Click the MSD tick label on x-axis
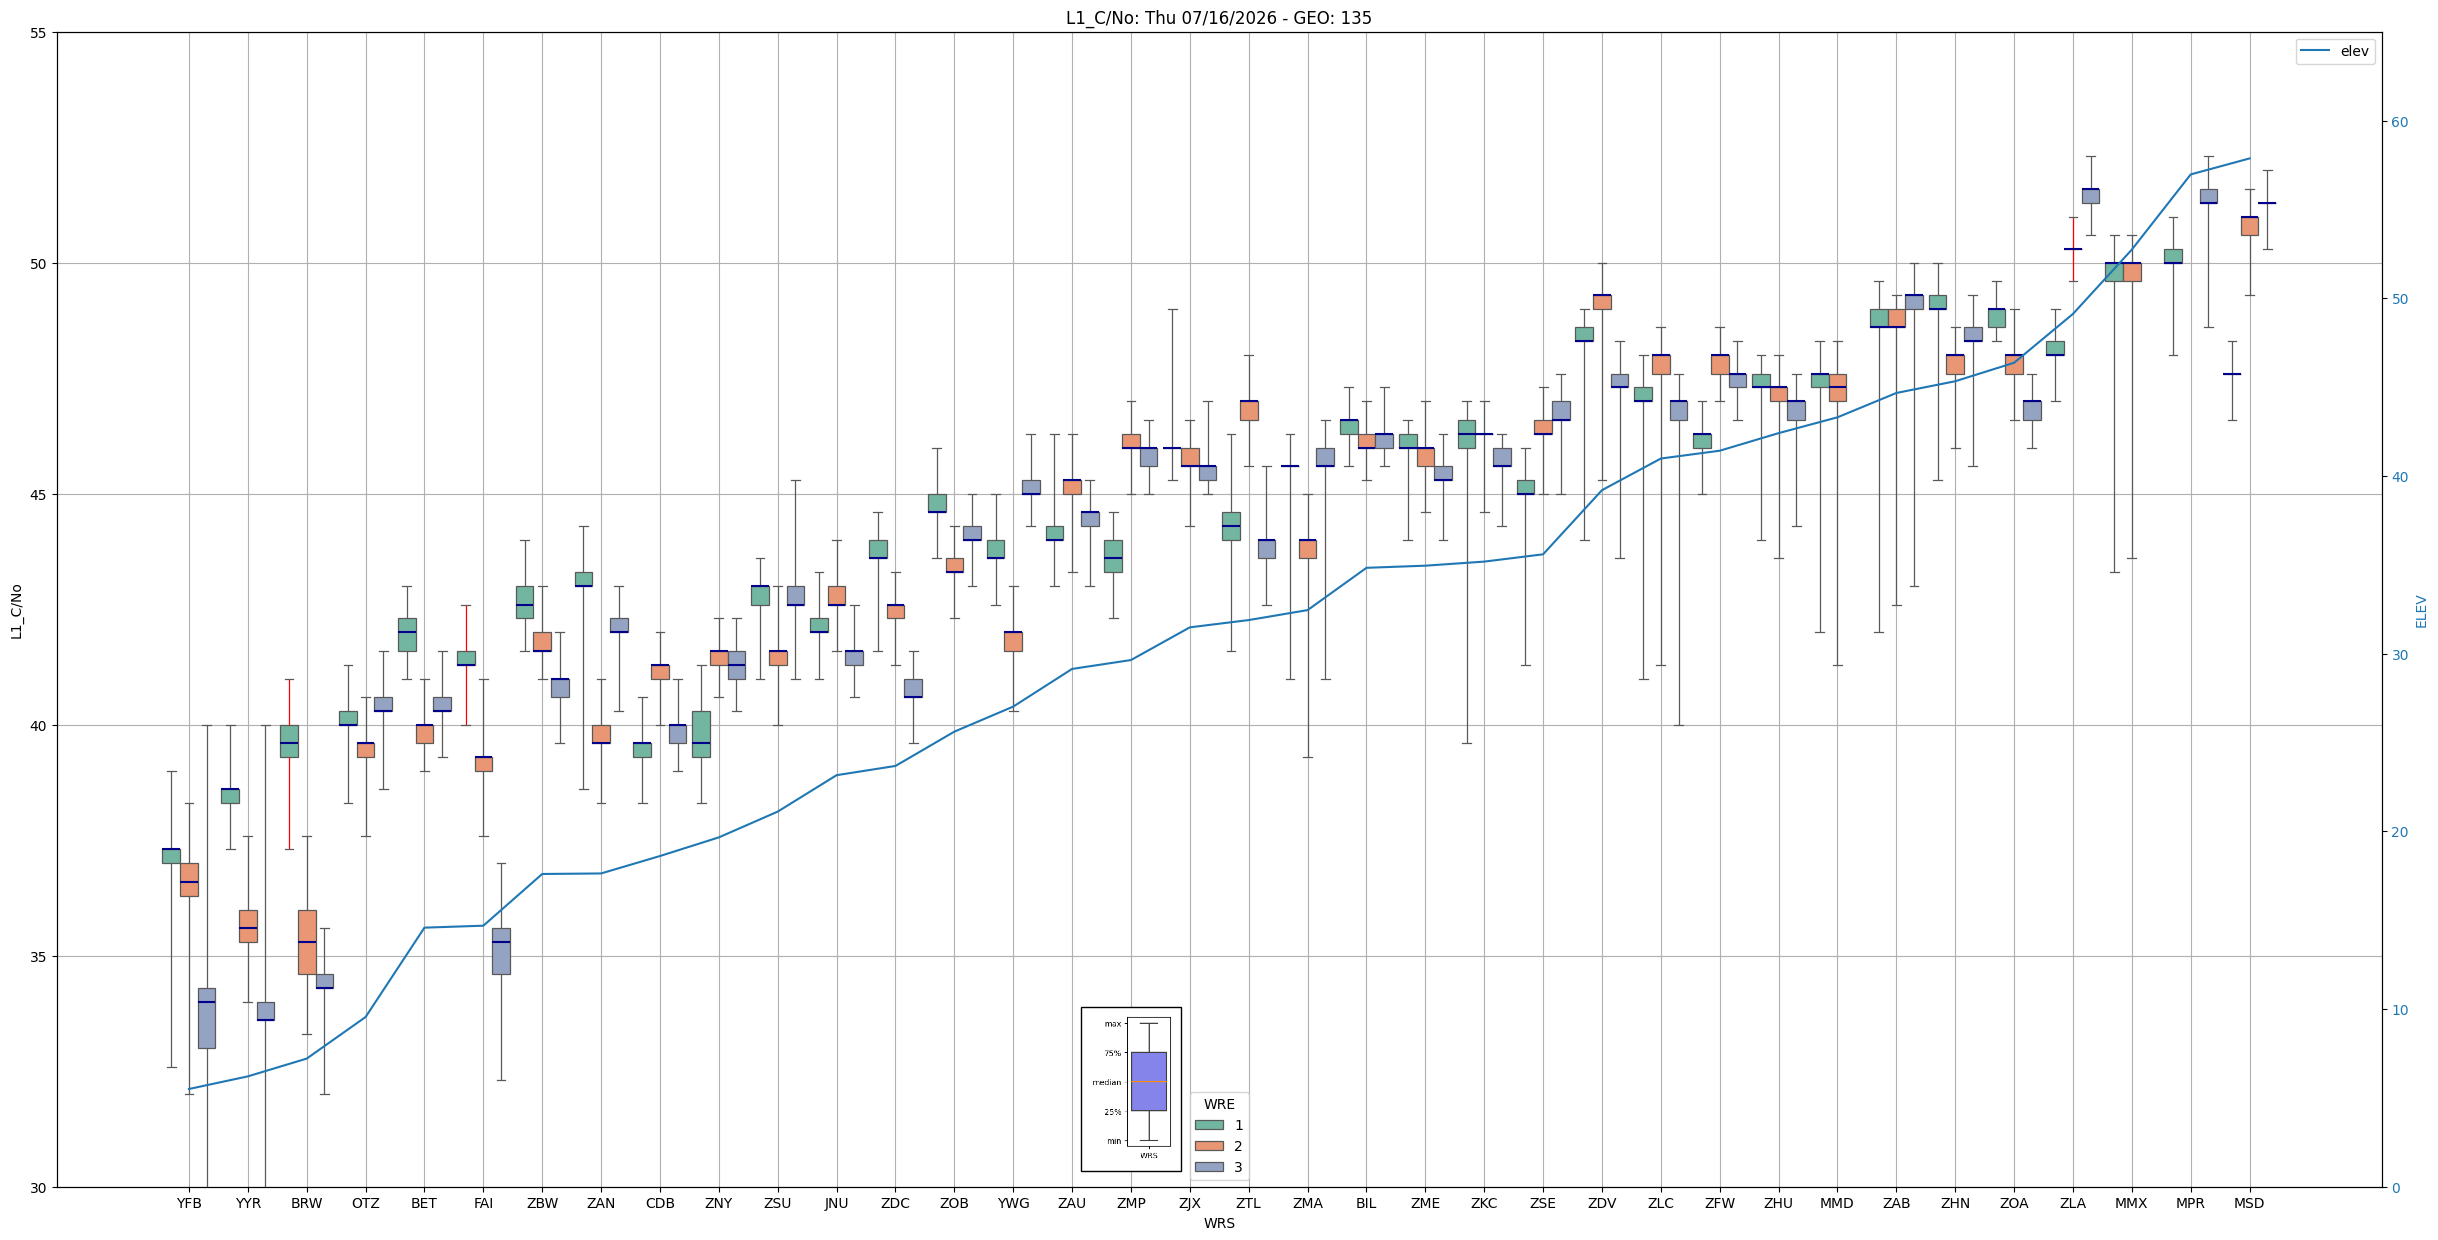This screenshot has width=2438, height=1240. coord(2249,1203)
